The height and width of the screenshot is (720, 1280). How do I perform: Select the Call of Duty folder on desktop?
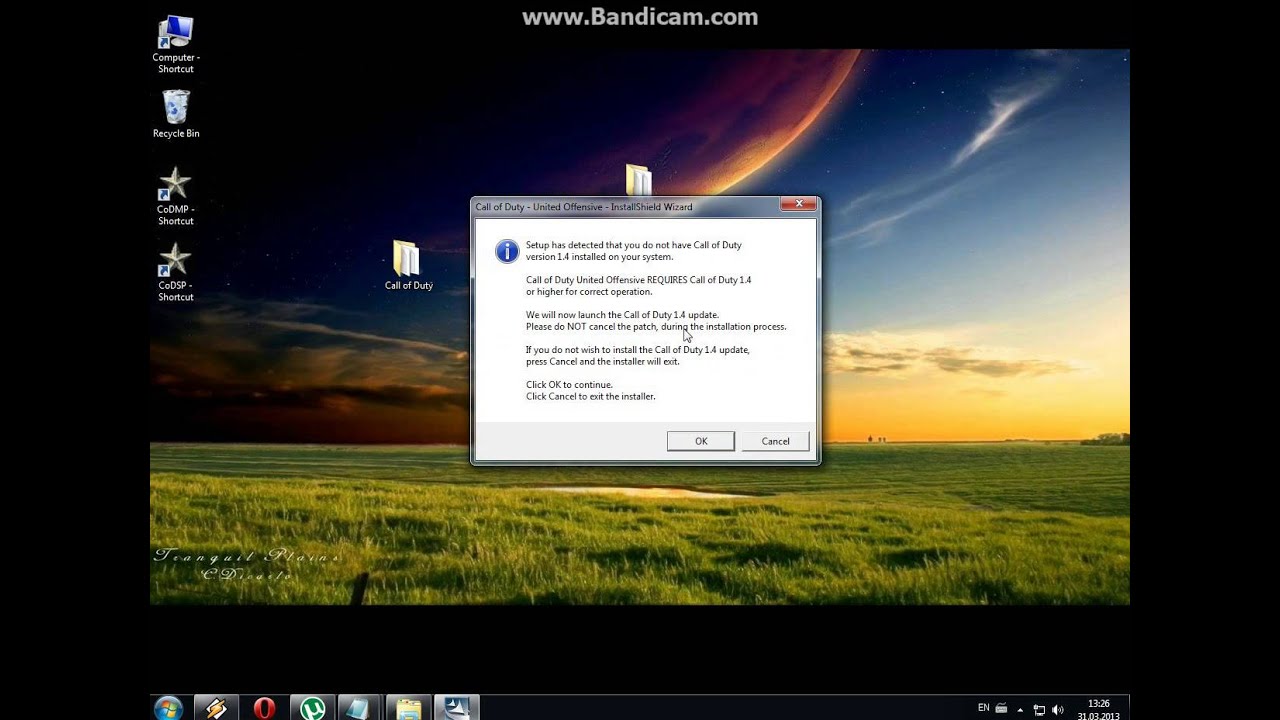pyautogui.click(x=408, y=266)
